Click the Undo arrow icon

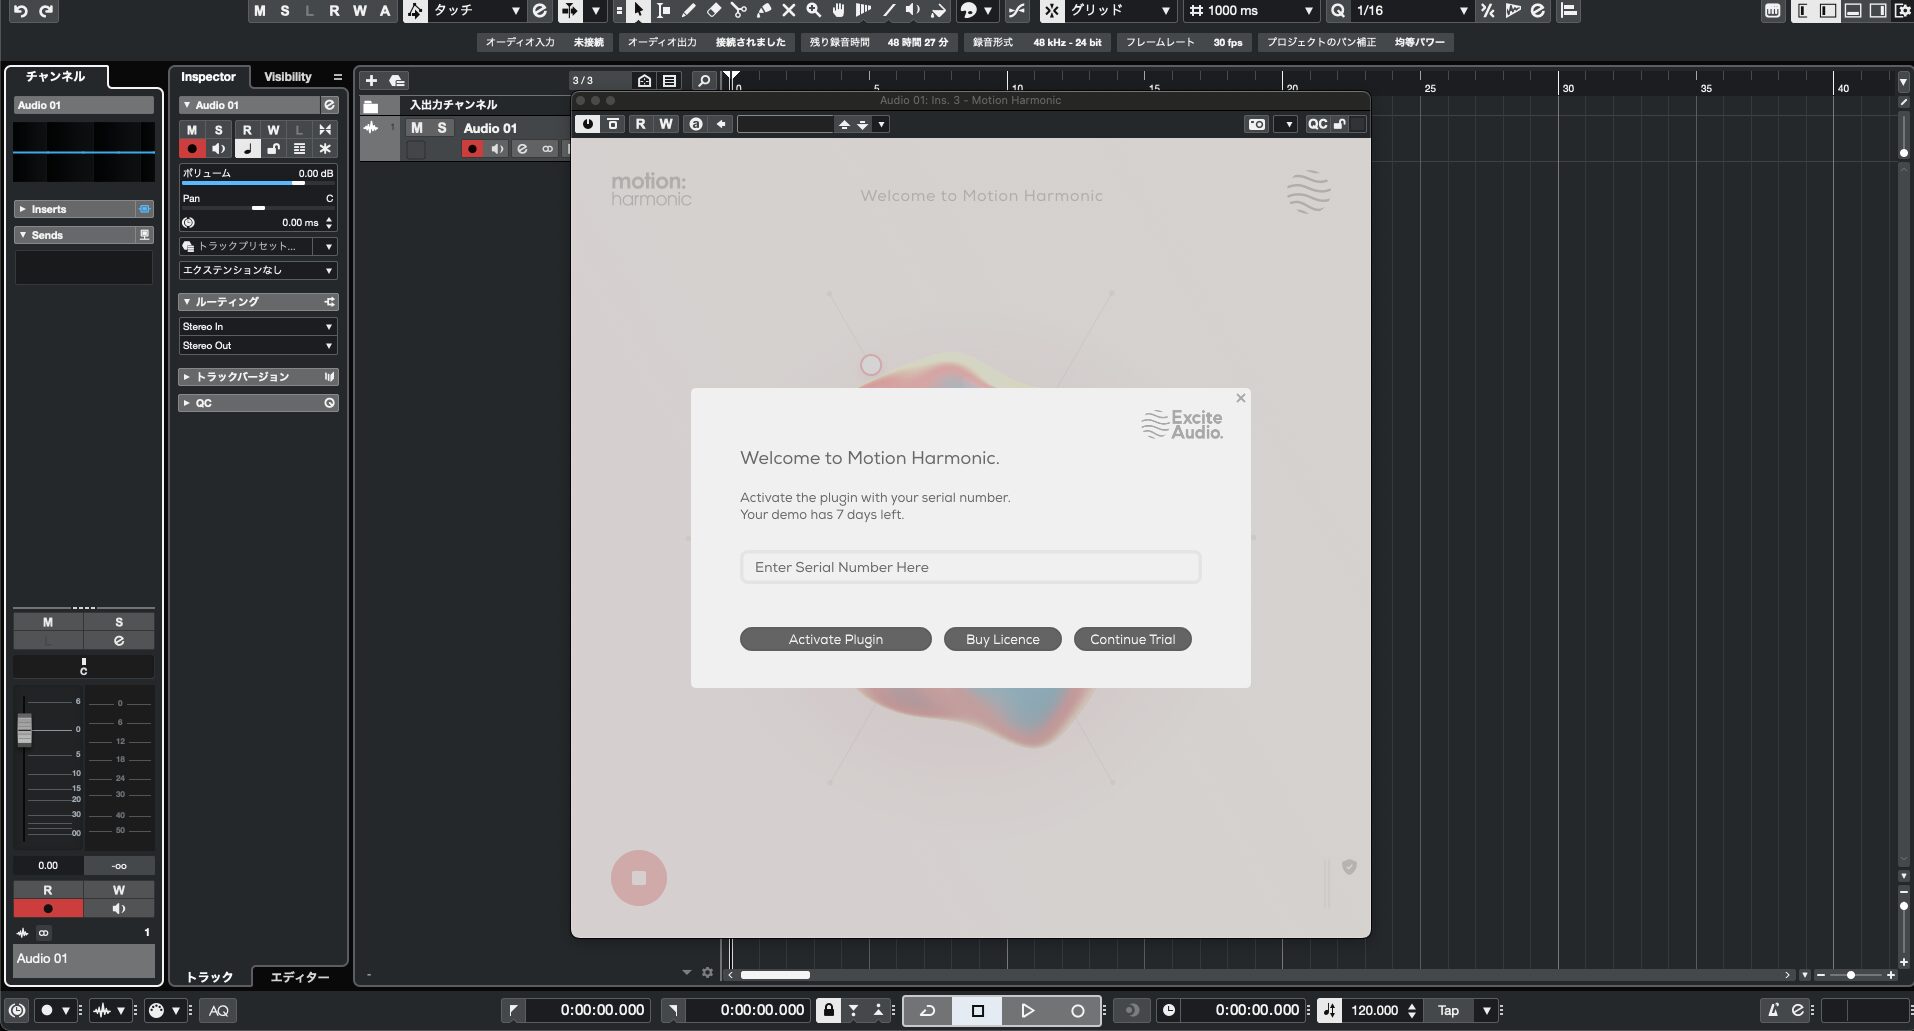[x=20, y=11]
